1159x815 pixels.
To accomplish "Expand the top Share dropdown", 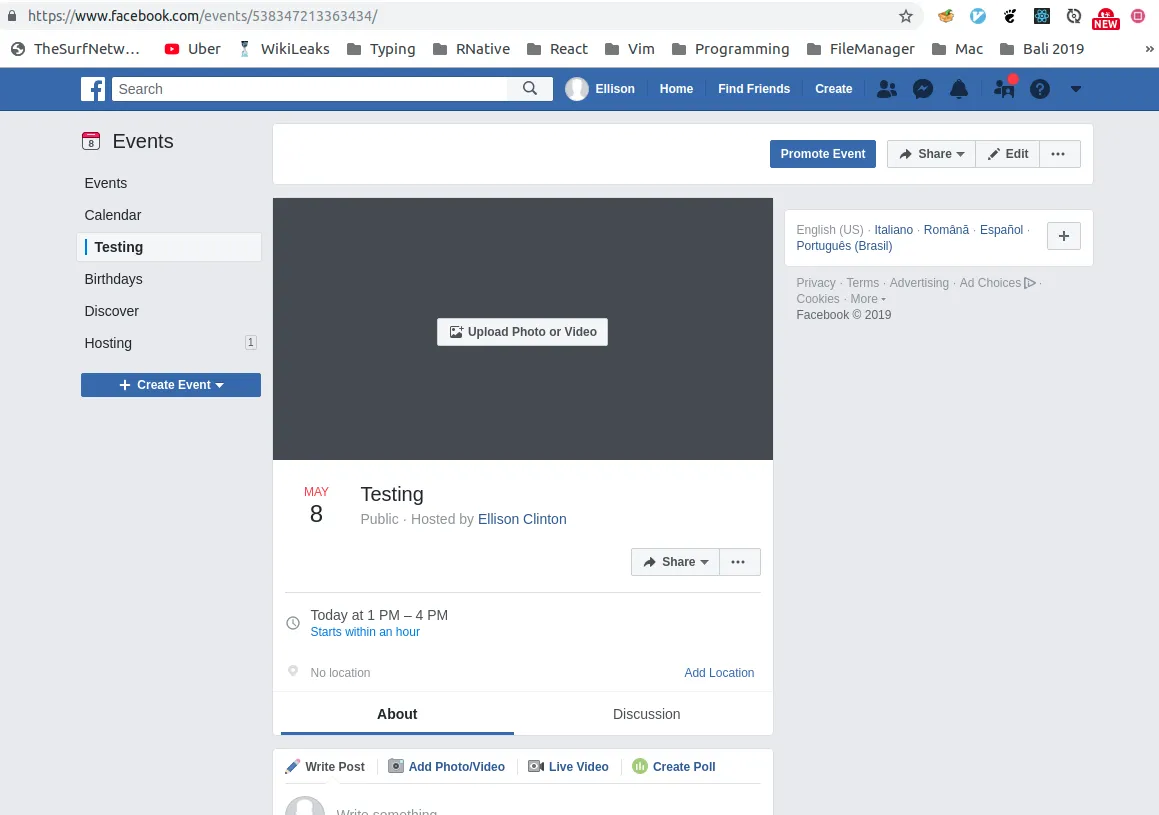I will tap(931, 154).
